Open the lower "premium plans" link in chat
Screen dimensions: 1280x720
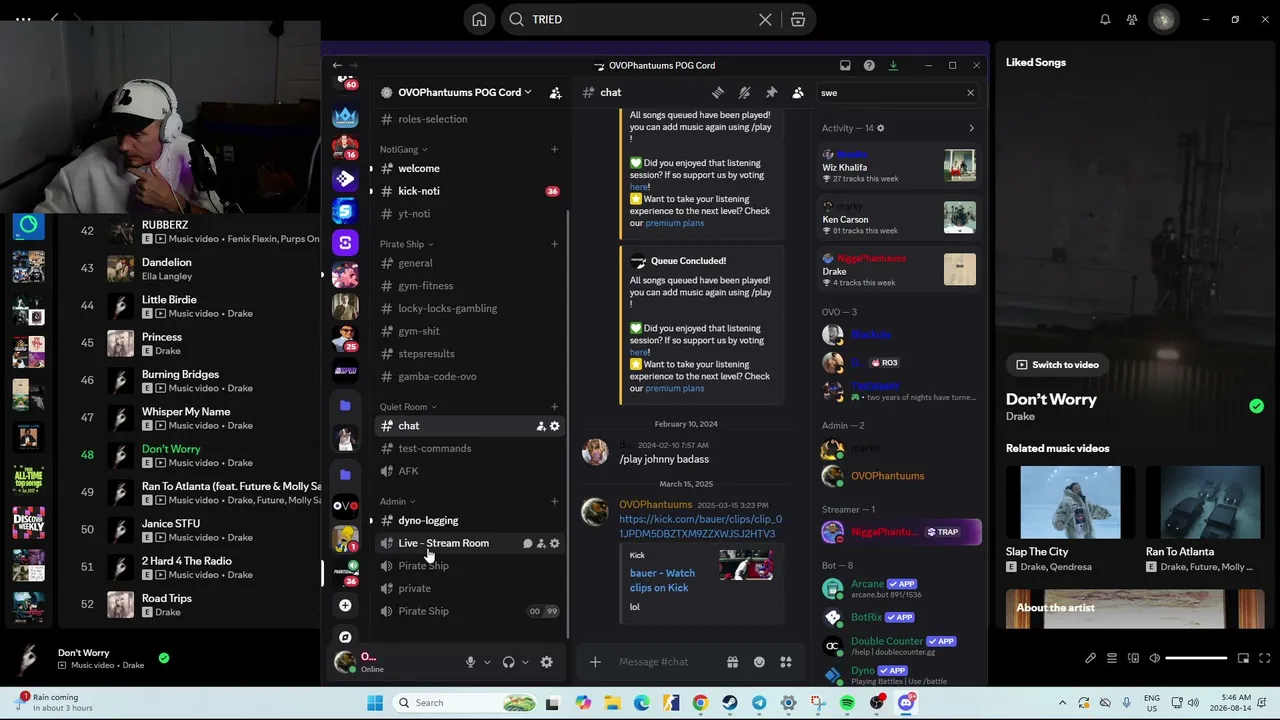point(674,389)
